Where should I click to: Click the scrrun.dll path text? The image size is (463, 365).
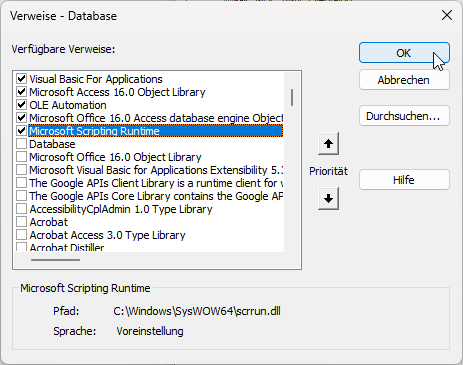pos(197,311)
